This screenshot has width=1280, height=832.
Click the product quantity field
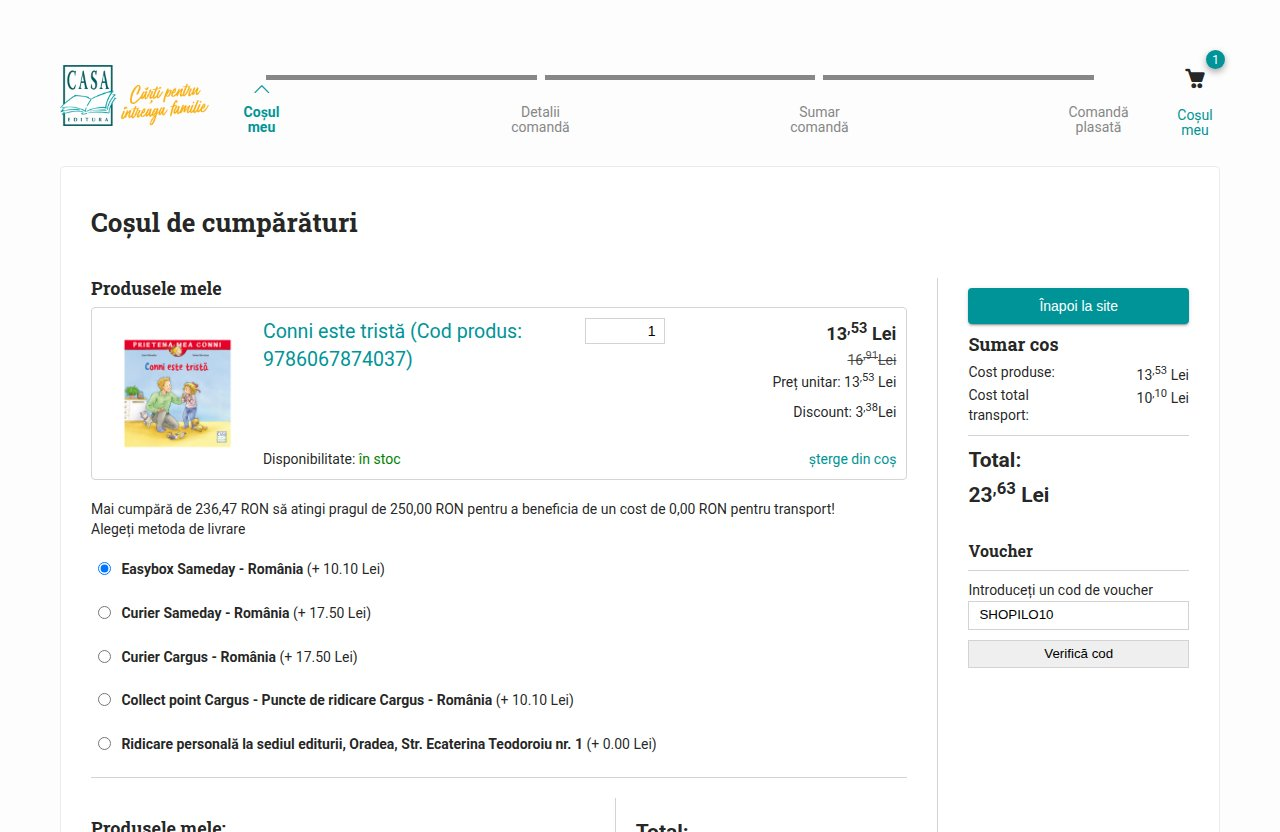625,331
